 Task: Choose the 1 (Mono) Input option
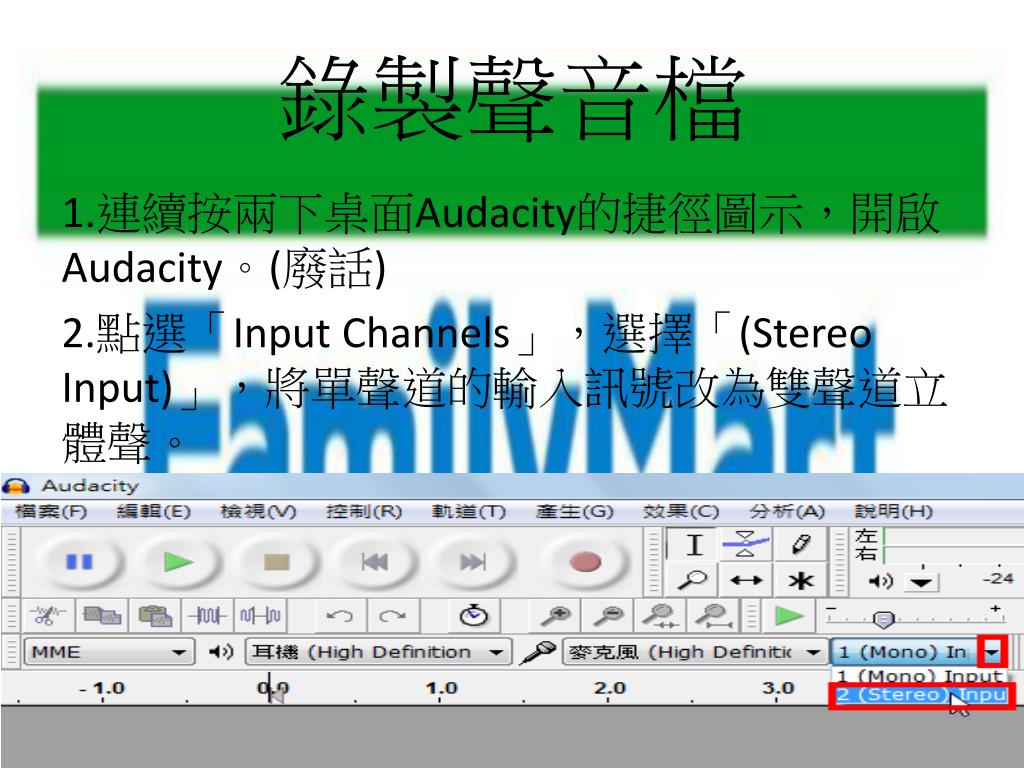(920, 675)
